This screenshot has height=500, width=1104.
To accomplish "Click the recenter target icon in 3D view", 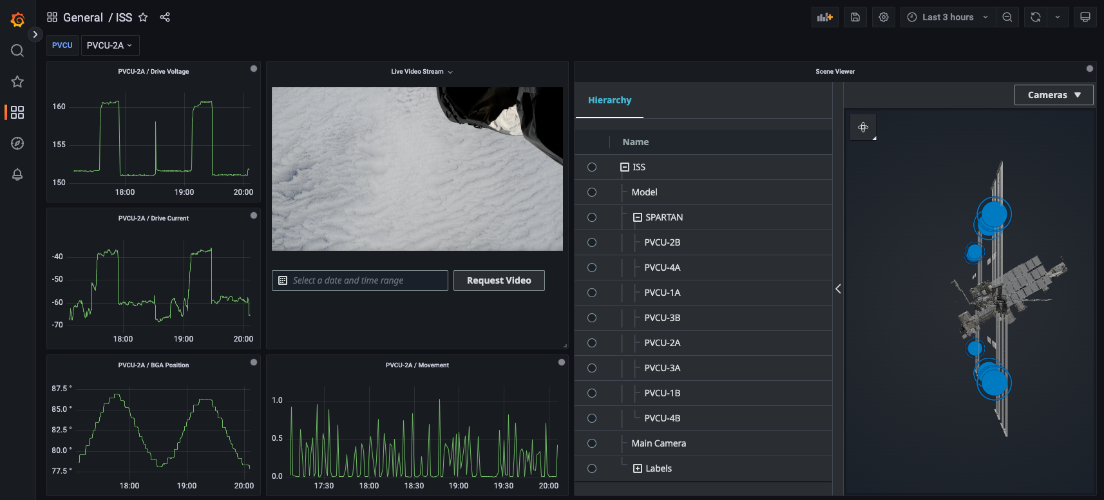I will click(862, 127).
